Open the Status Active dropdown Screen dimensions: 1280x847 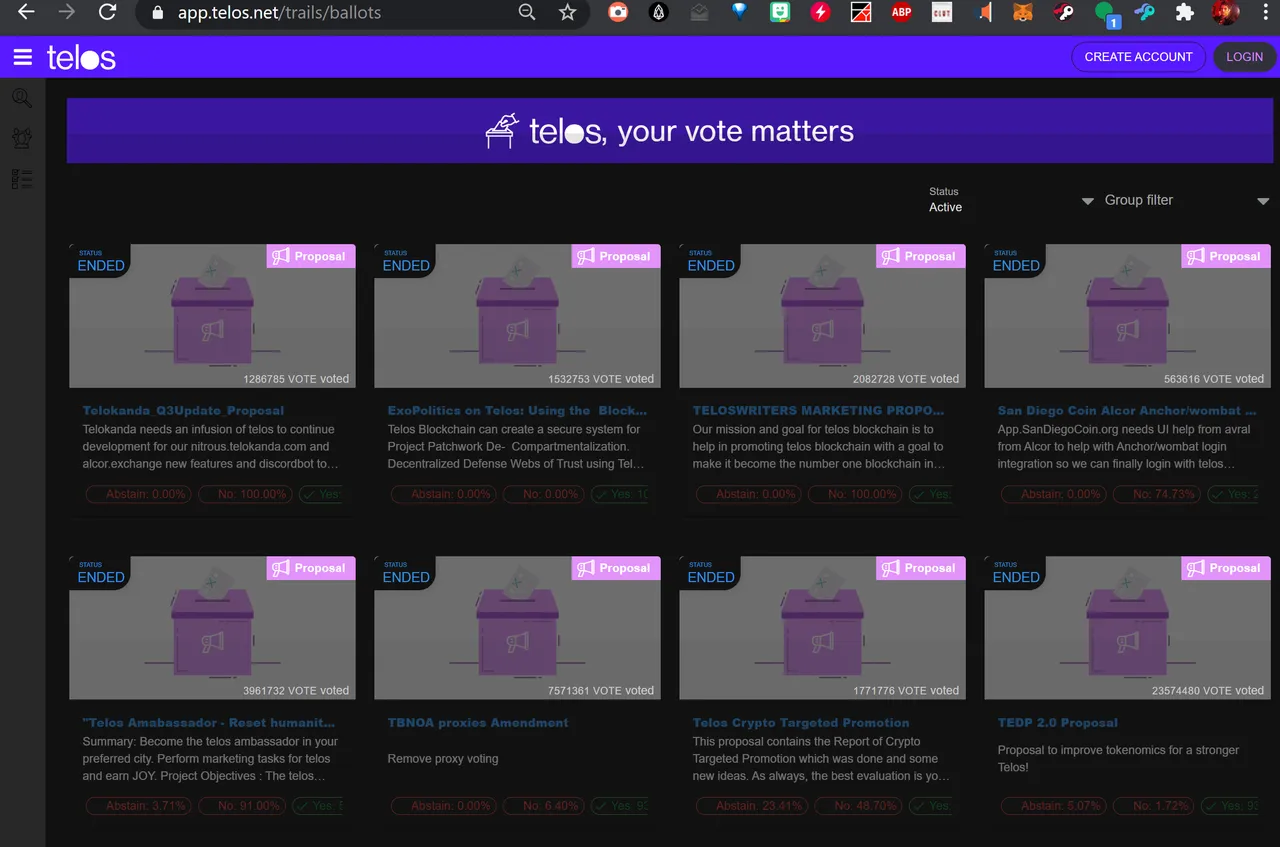tap(1010, 200)
